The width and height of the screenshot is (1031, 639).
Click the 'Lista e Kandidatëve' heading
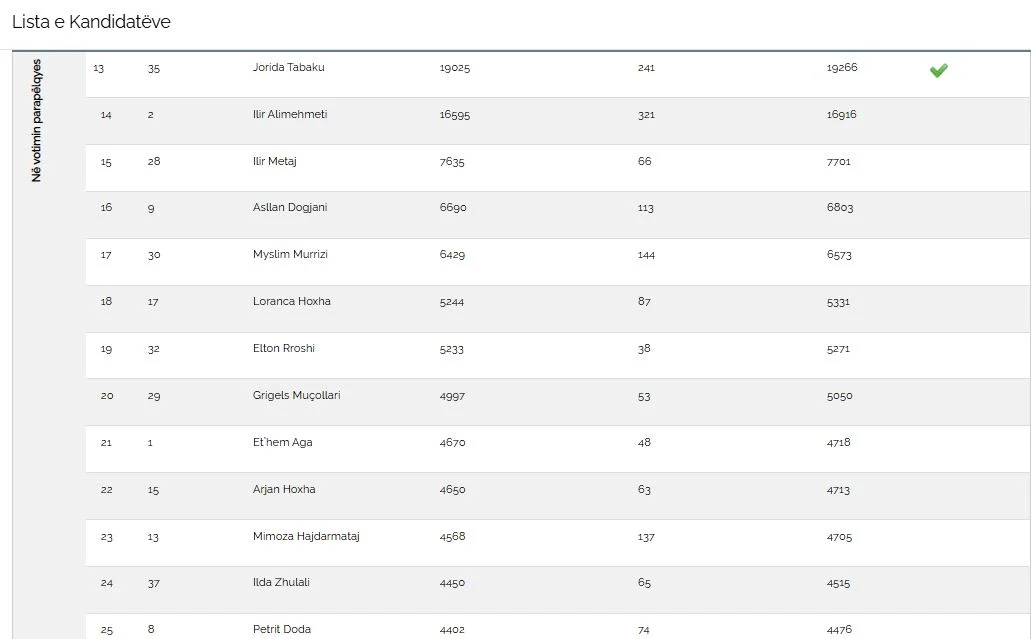click(91, 21)
